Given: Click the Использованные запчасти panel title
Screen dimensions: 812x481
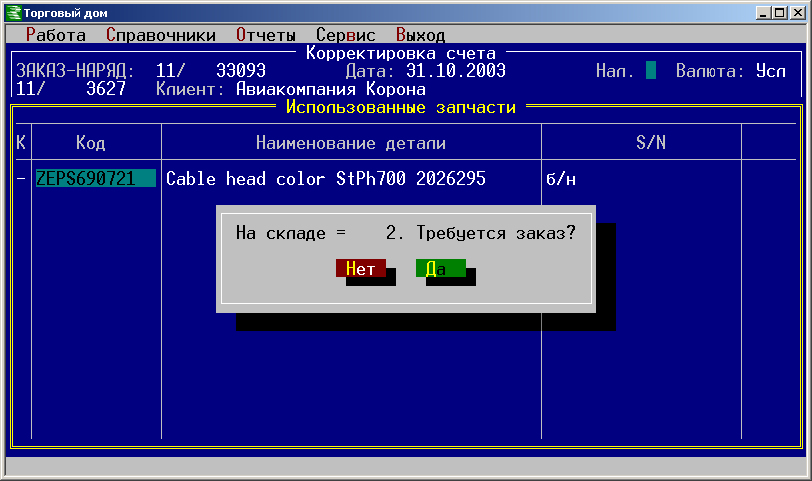Looking at the screenshot, I should tap(401, 107).
